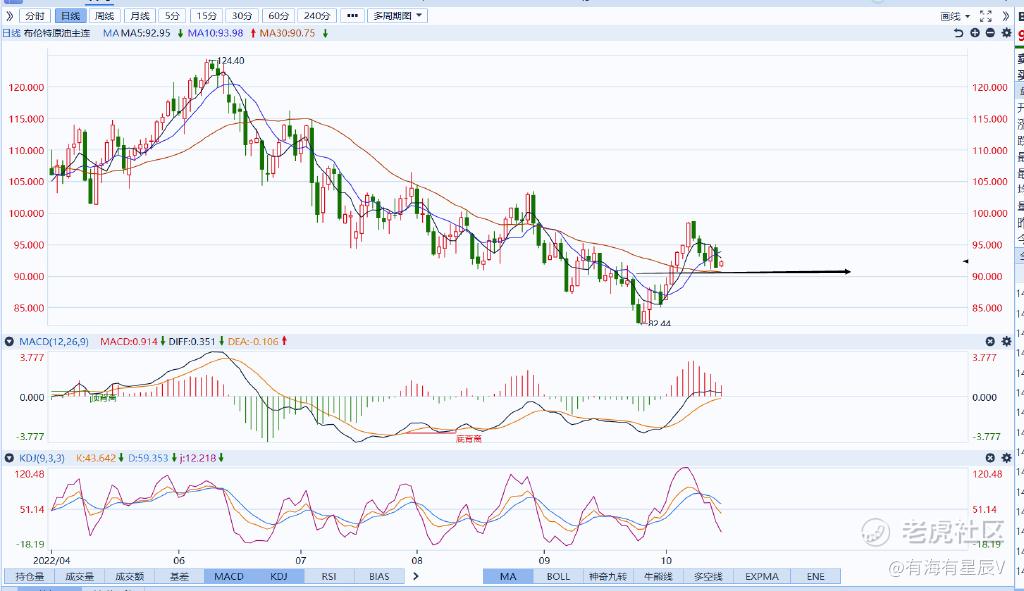Toggle the 日线 daily chart period
1024x591 pixels.
click(70, 16)
